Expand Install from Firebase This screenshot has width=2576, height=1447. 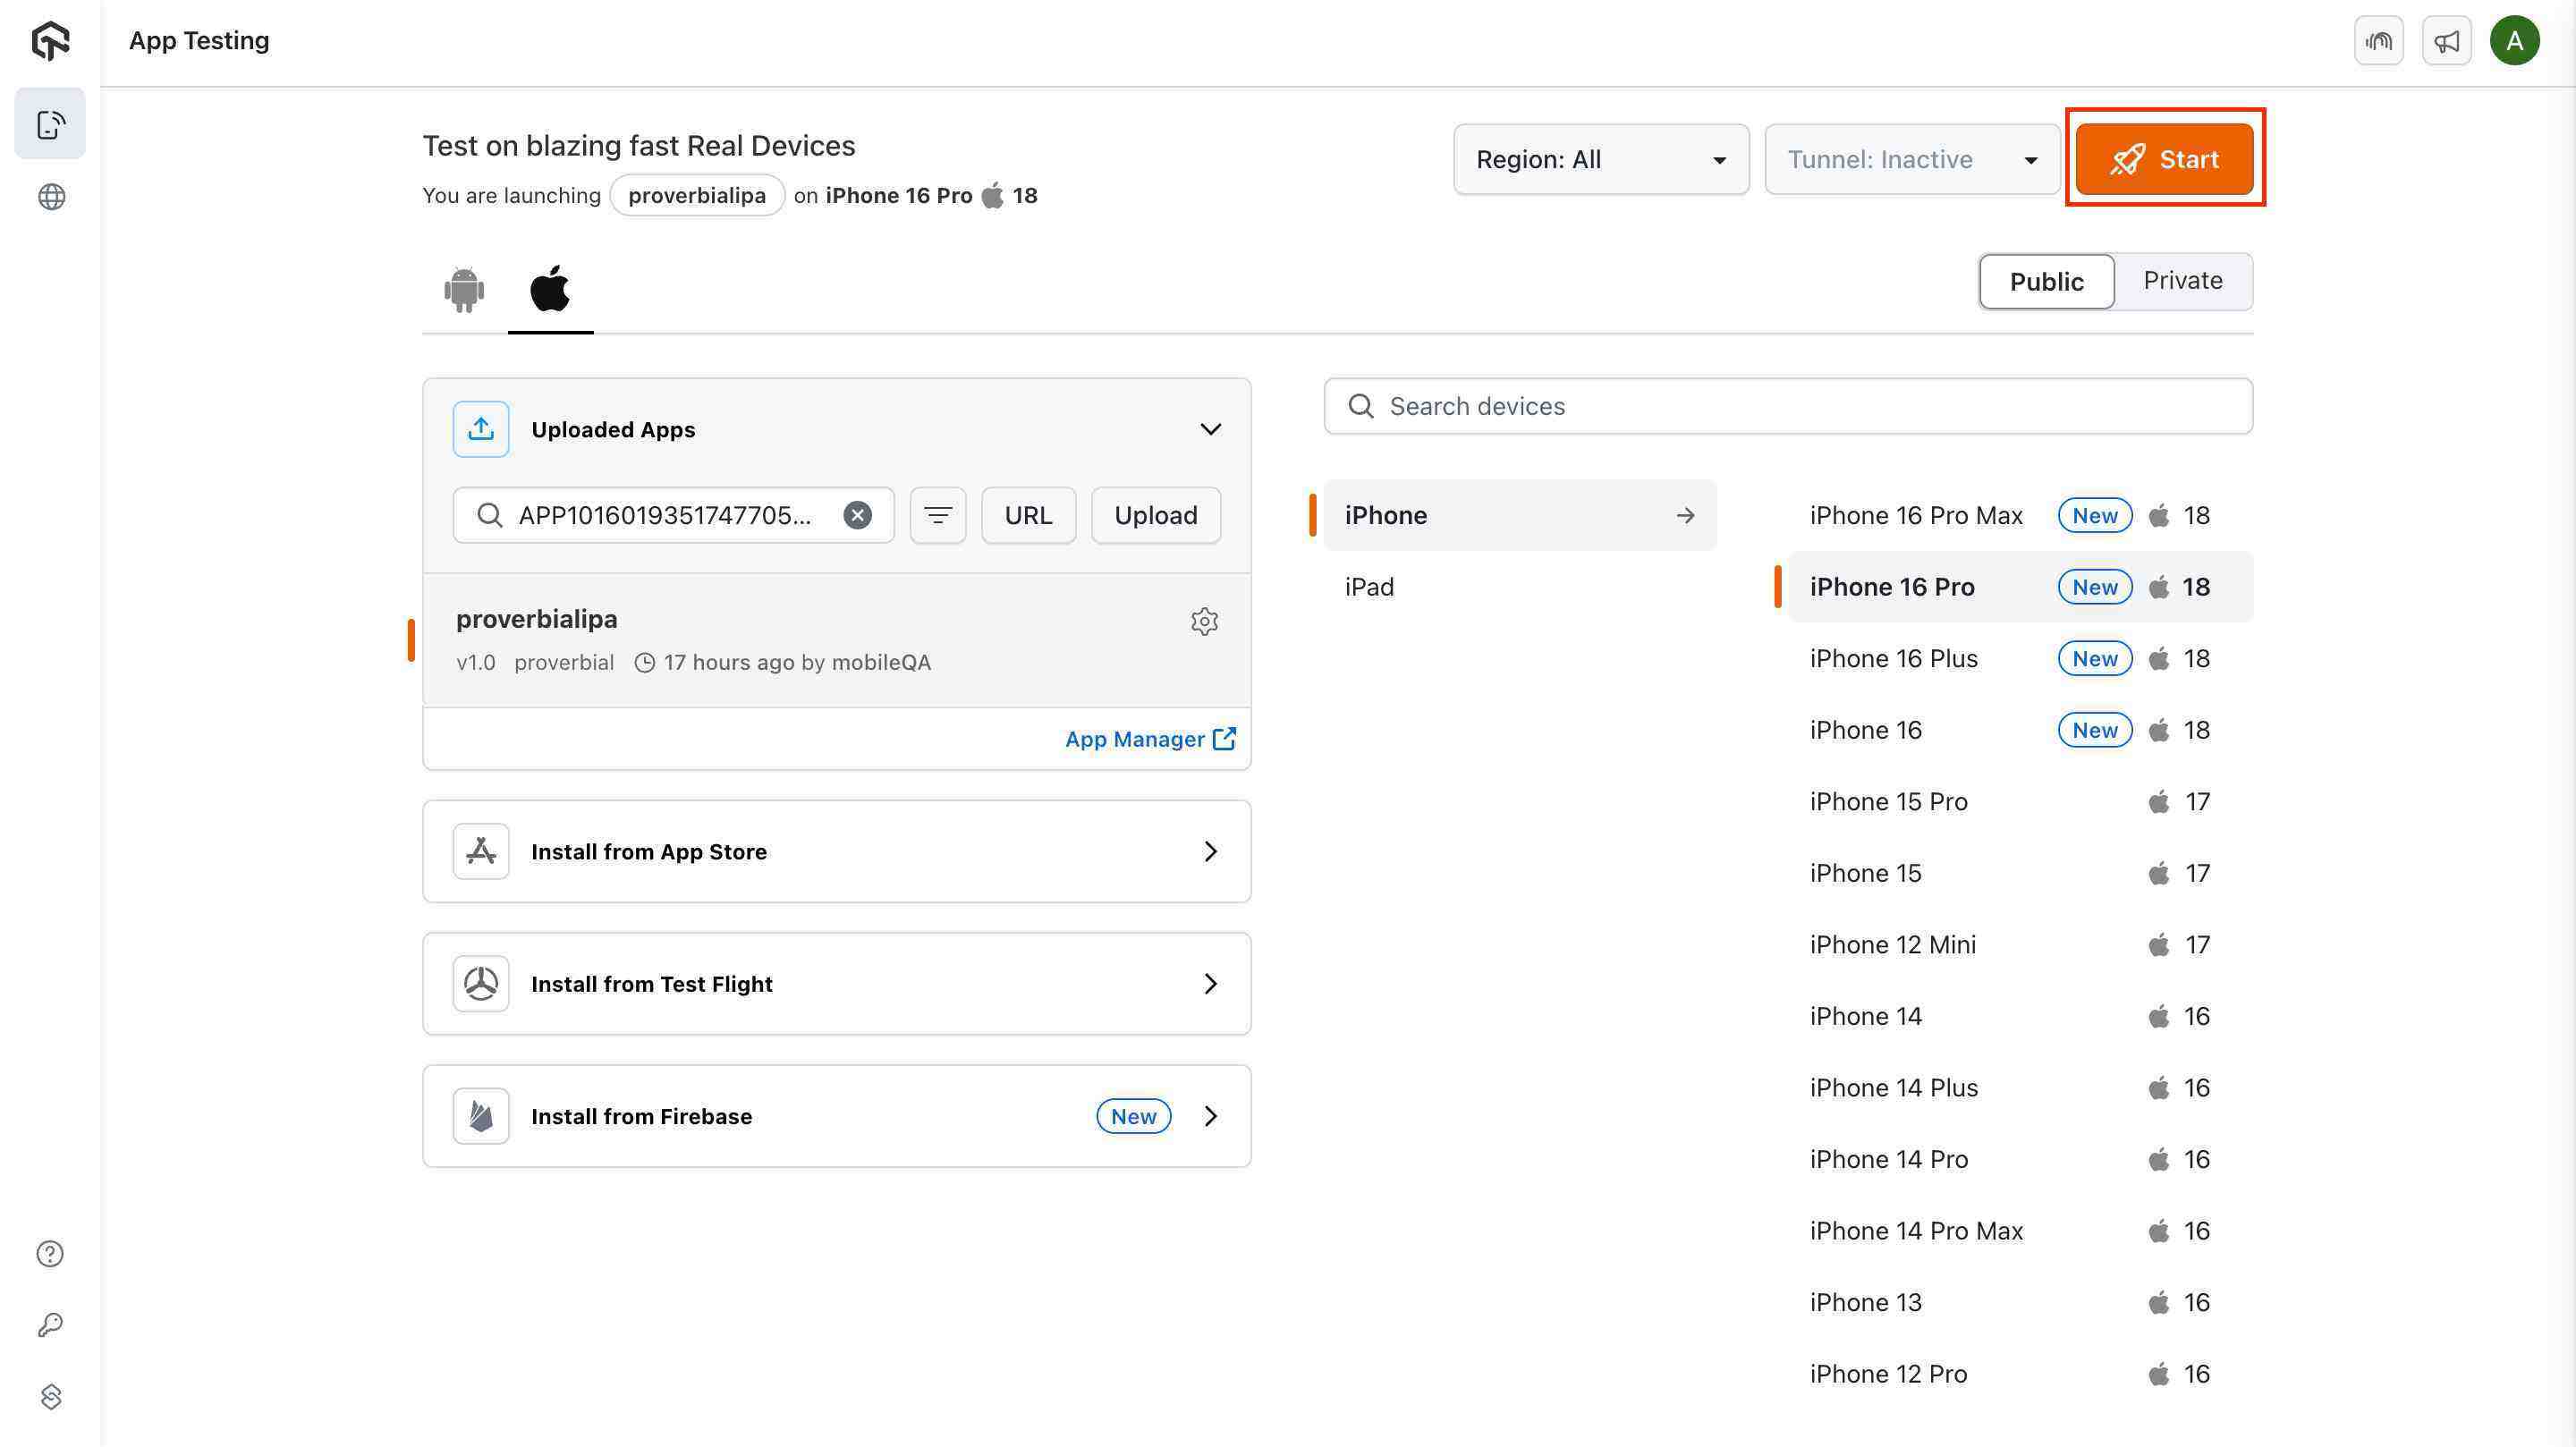coord(836,1116)
